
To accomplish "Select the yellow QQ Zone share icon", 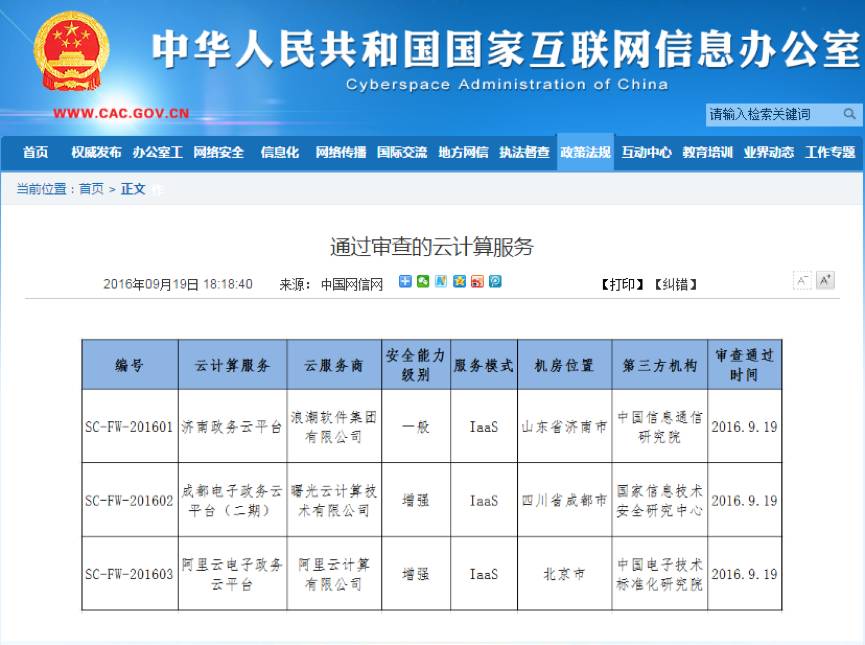I will tap(460, 281).
